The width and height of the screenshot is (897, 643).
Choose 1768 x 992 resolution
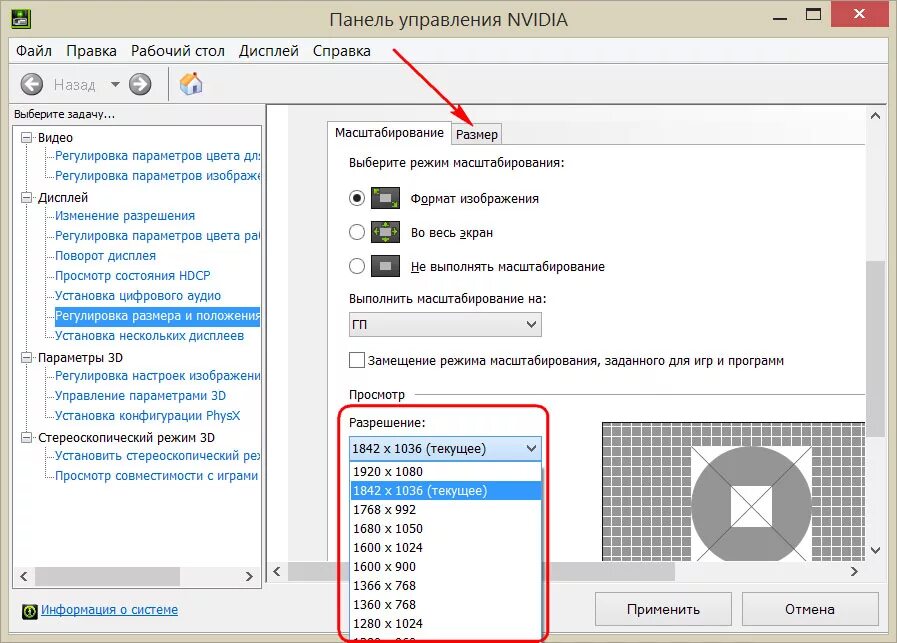click(446, 509)
